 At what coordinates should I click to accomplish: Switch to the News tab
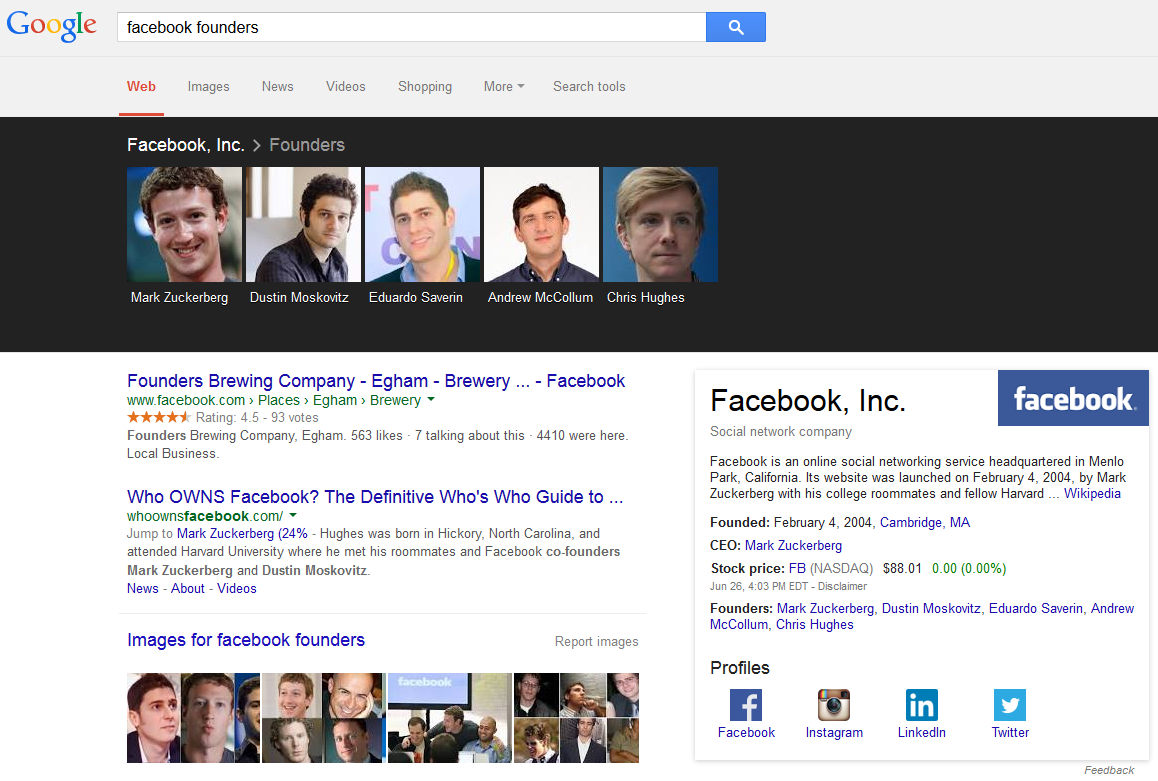tap(277, 87)
